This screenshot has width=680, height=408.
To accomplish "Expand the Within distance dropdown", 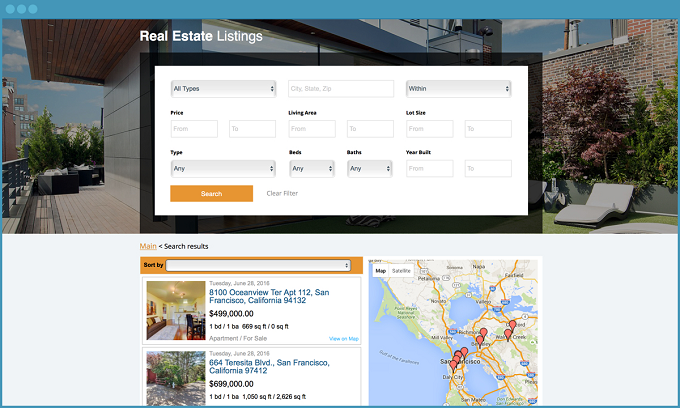I will coord(458,89).
